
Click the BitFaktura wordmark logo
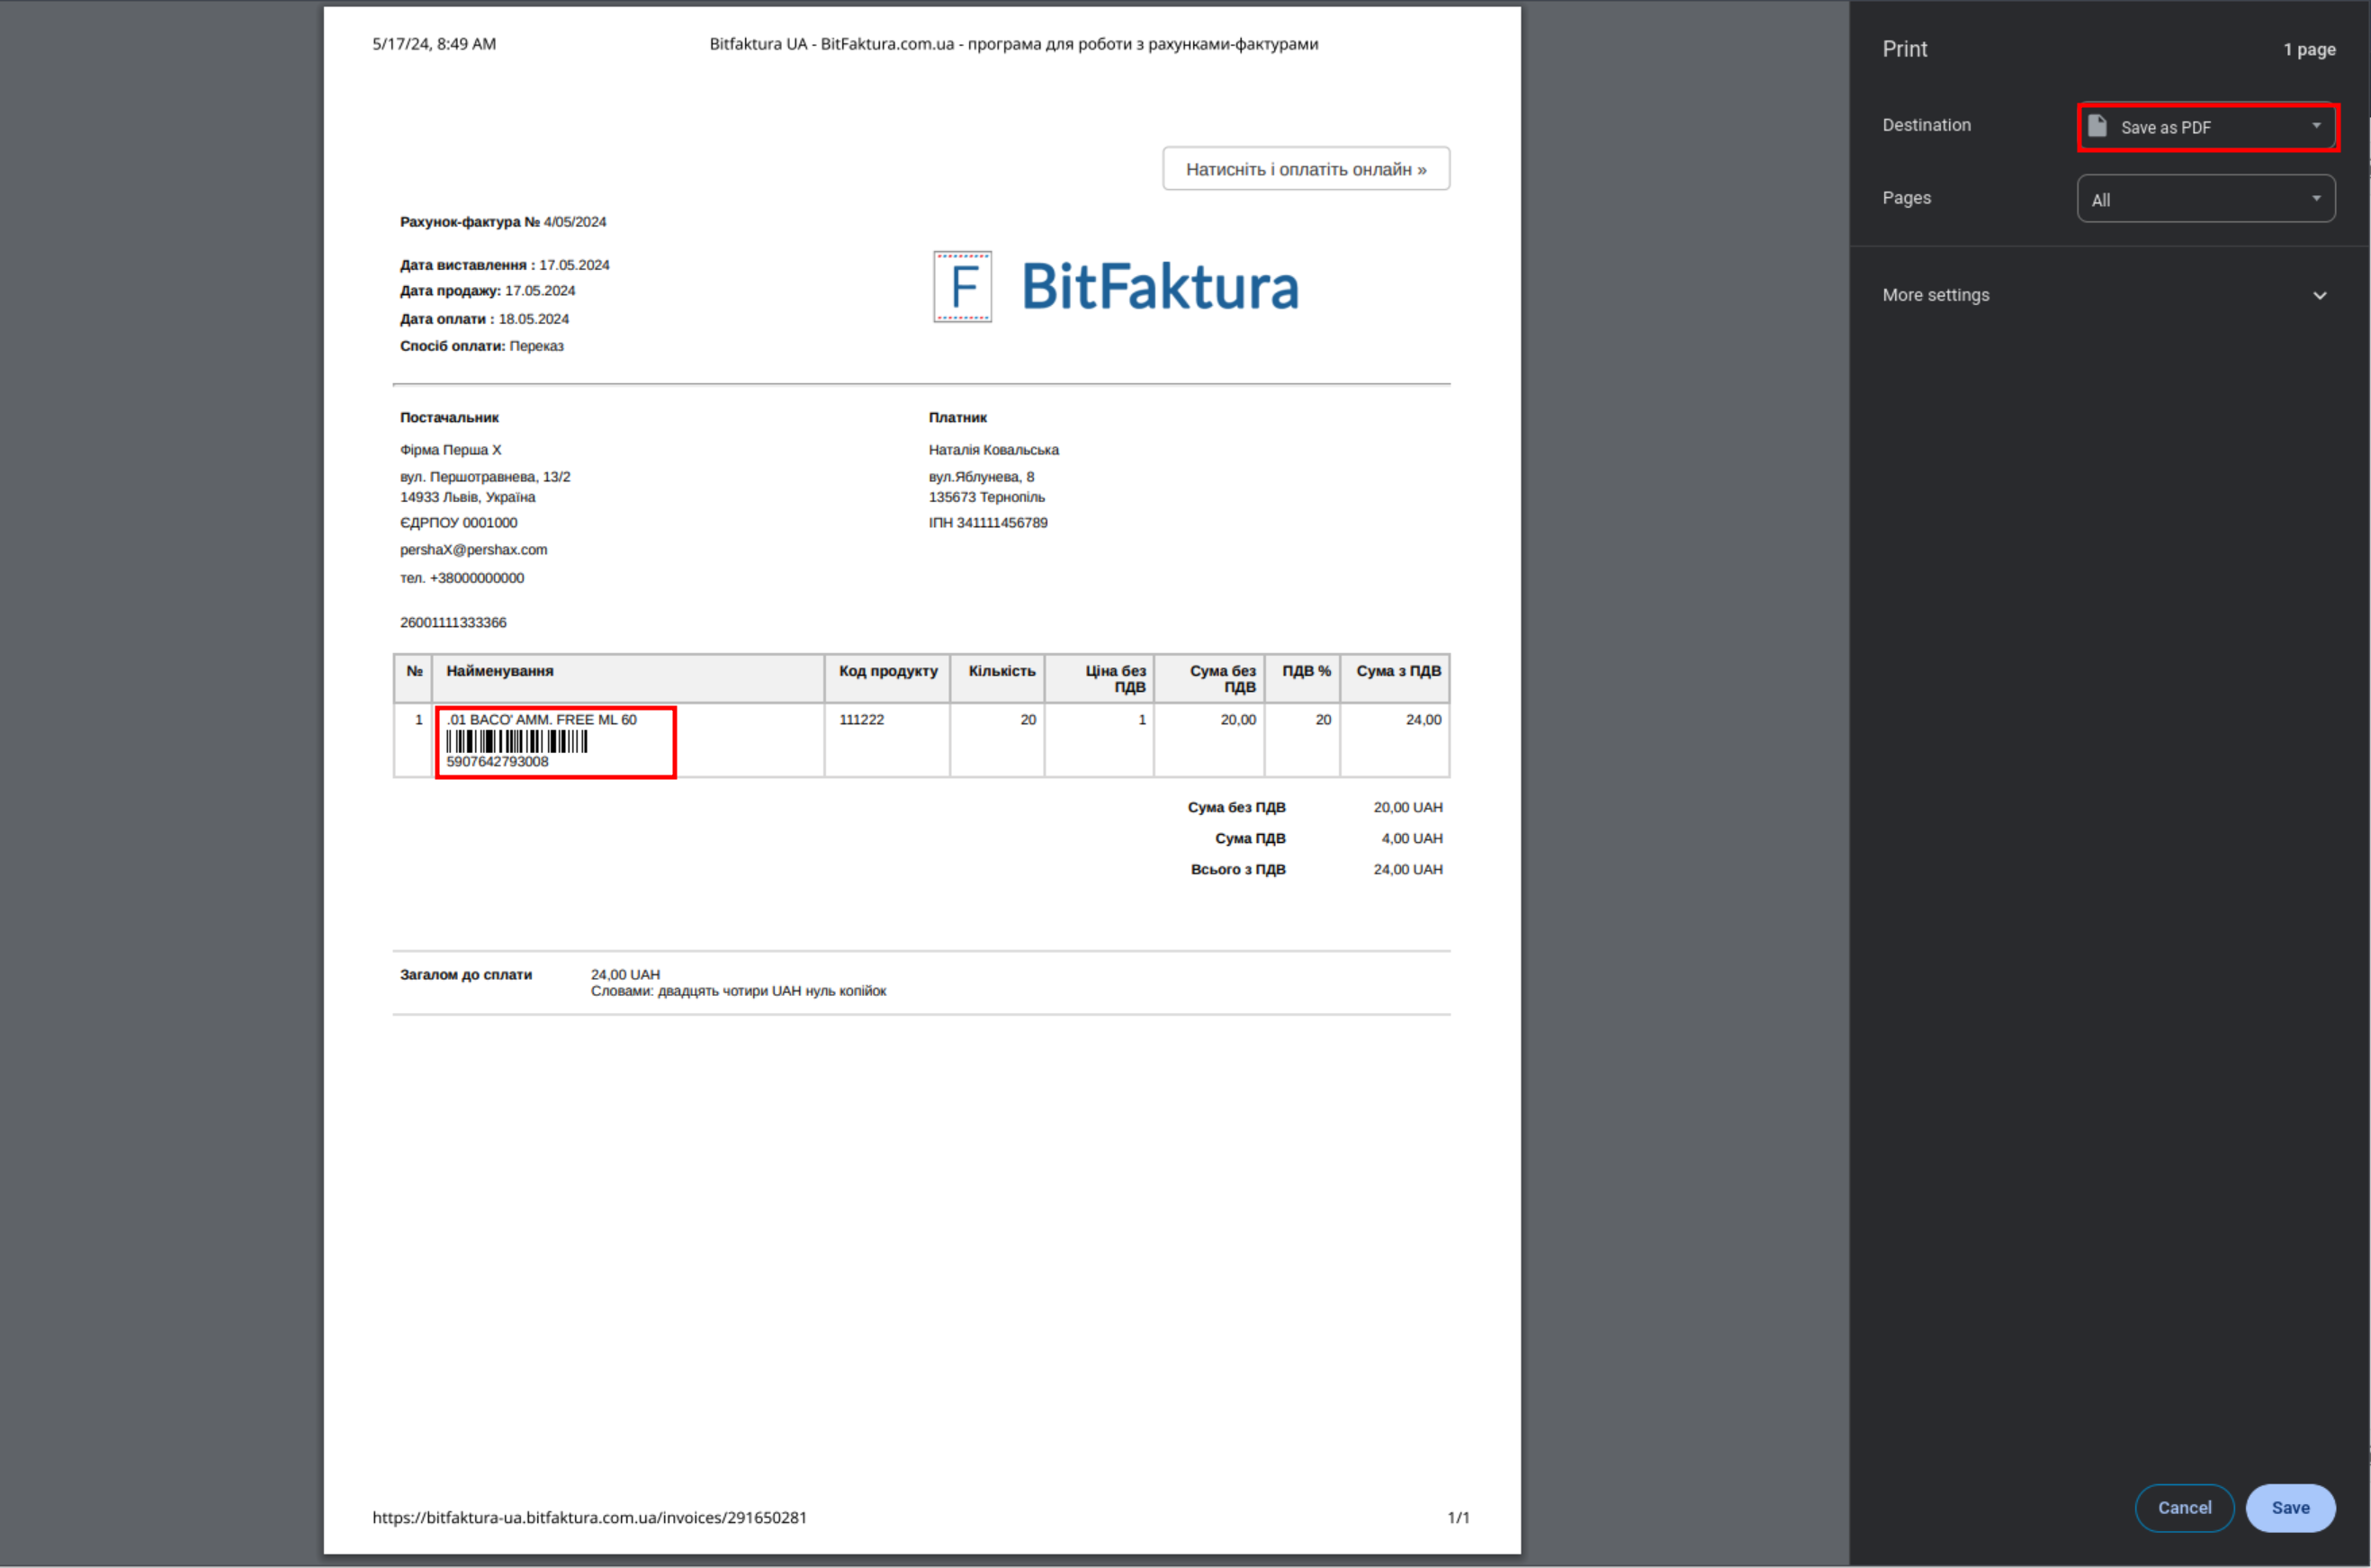1159,287
